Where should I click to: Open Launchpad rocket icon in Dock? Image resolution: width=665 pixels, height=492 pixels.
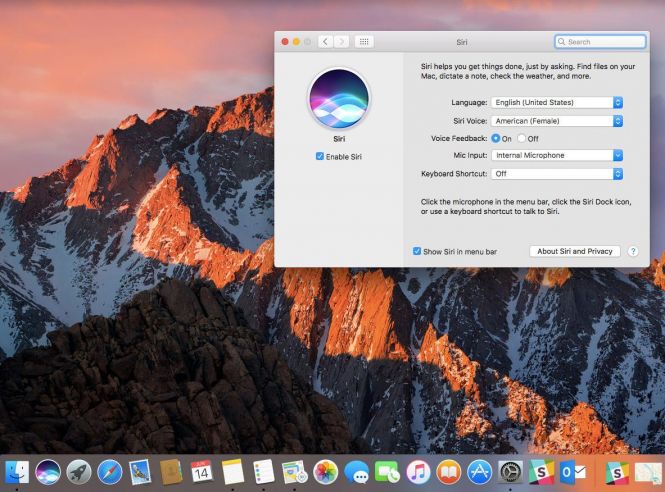pos(78,472)
